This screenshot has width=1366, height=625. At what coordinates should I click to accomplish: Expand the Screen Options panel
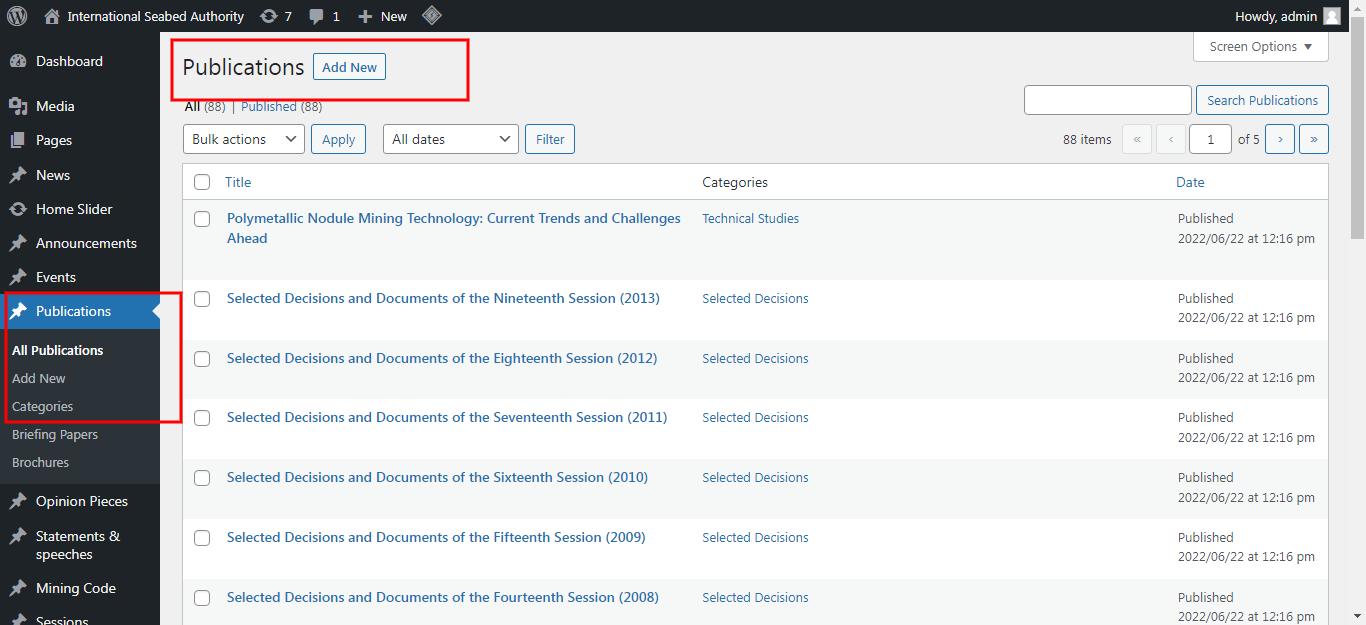pyautogui.click(x=1260, y=46)
